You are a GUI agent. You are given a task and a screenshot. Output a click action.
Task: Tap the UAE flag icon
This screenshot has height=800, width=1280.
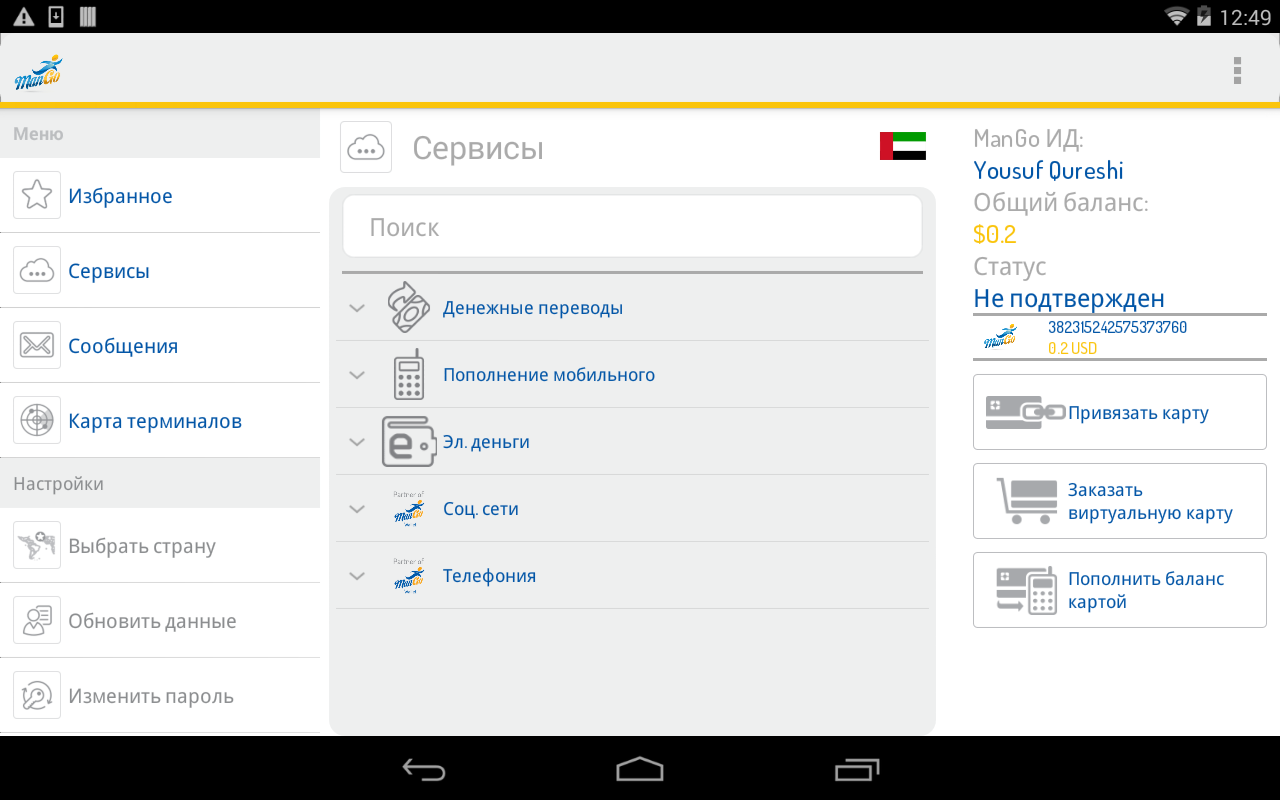click(903, 146)
